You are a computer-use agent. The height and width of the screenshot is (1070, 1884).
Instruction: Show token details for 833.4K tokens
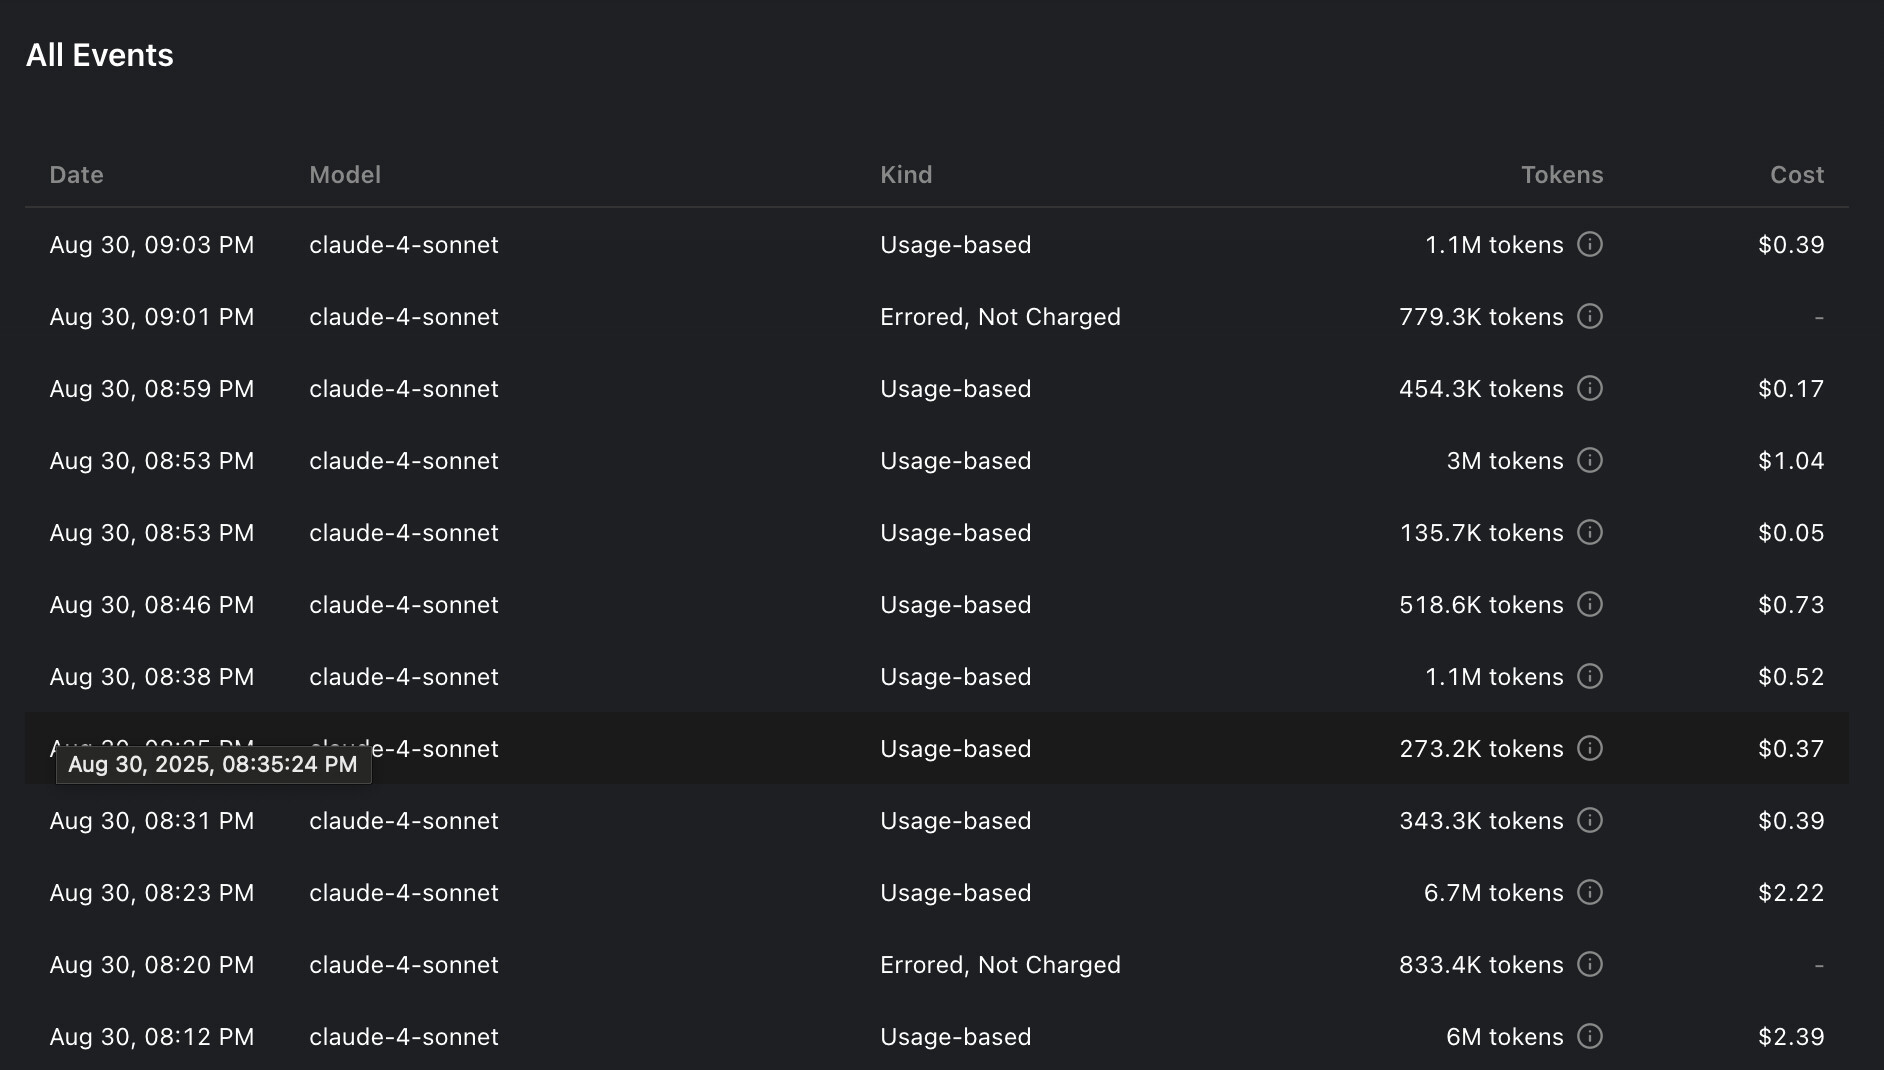[x=1590, y=965]
